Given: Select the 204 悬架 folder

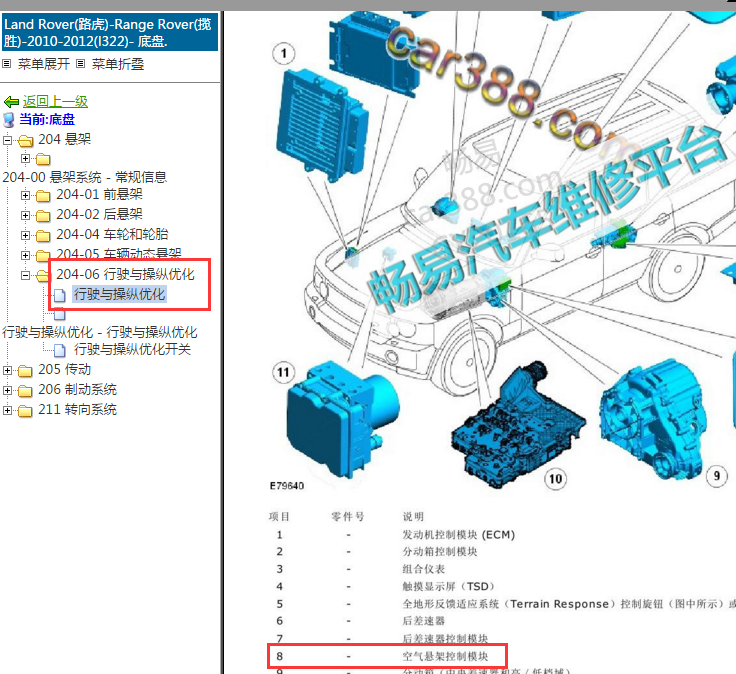Looking at the screenshot, I should click(64, 139).
